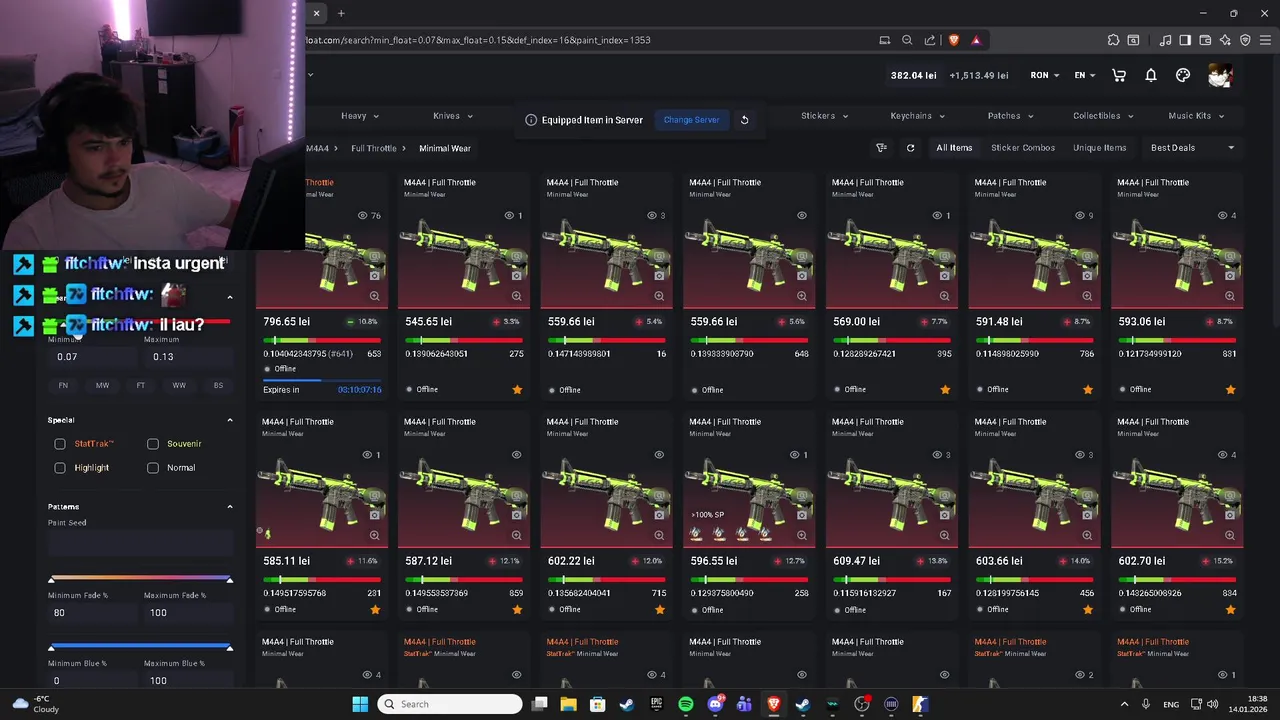The image size is (1280, 720).
Task: Enable the StatTrak checkbox
Action: [60, 444]
